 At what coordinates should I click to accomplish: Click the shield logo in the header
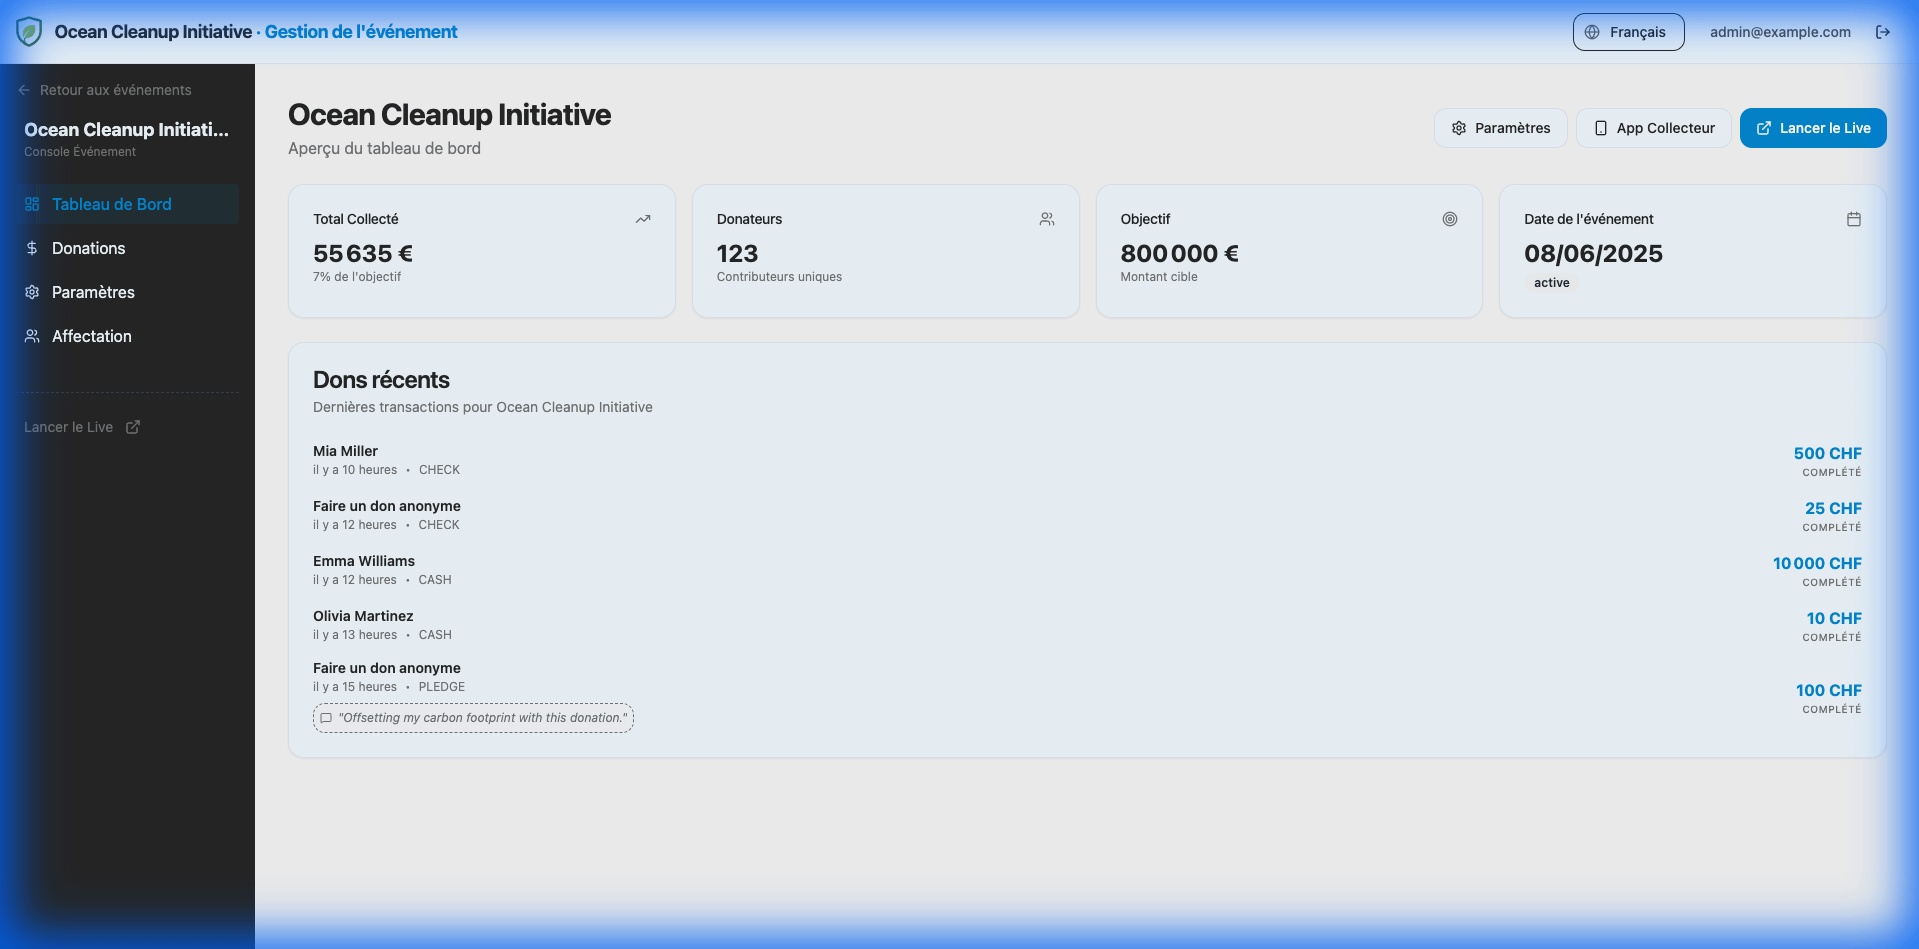[x=29, y=31]
